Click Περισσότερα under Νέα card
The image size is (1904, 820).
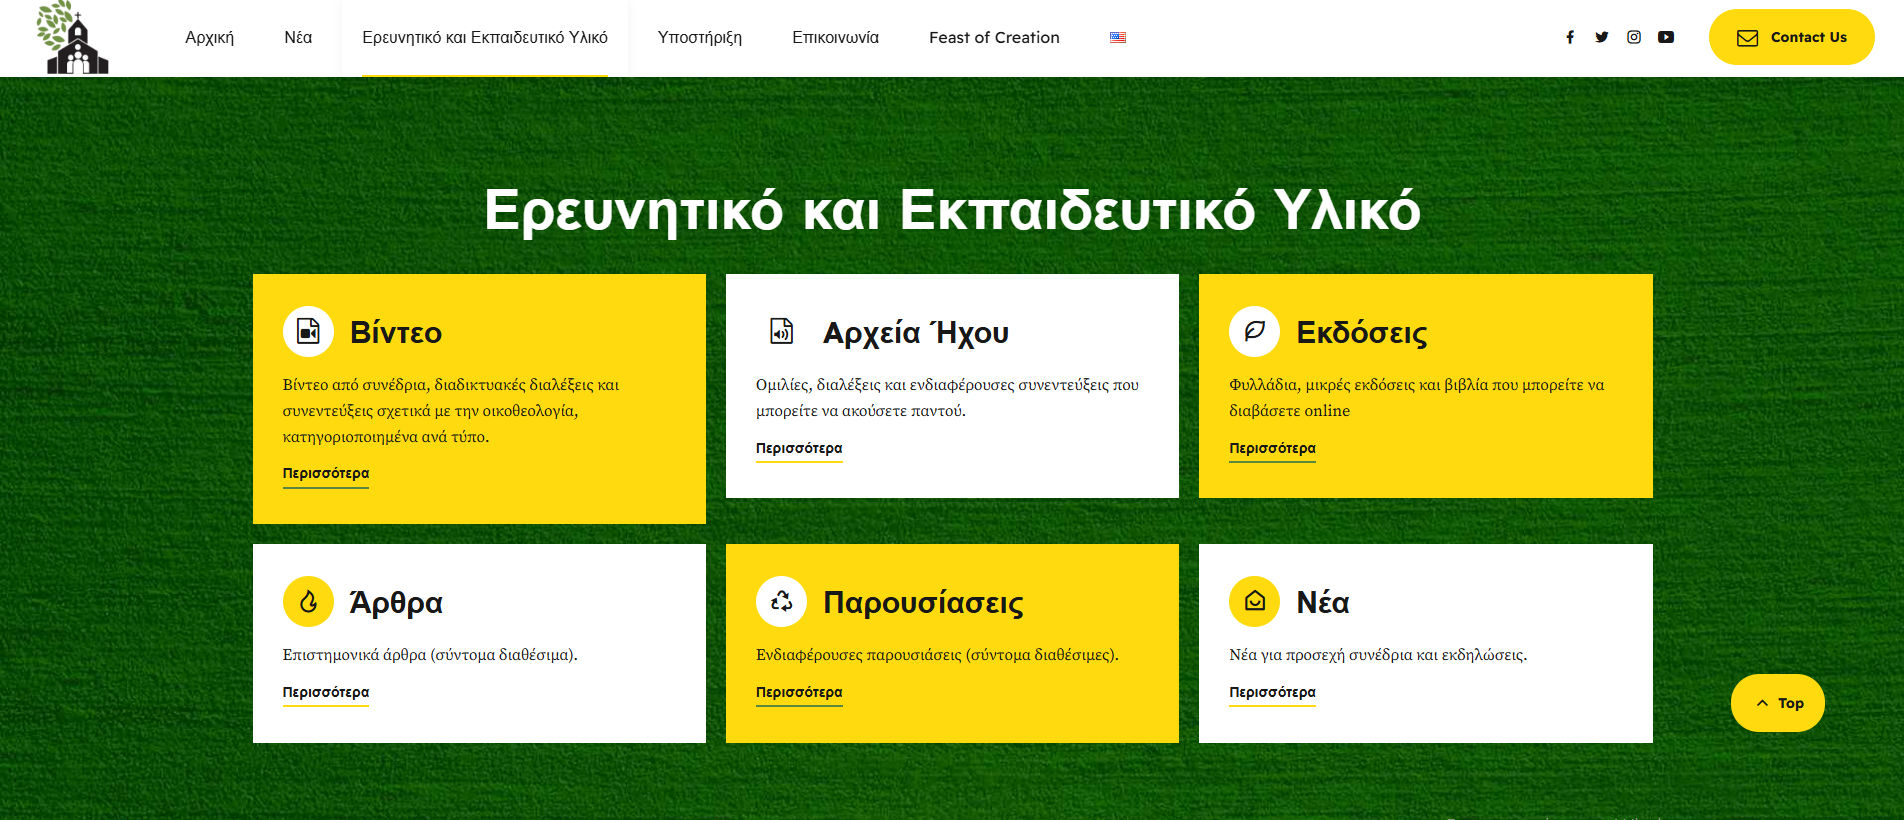pos(1272,693)
